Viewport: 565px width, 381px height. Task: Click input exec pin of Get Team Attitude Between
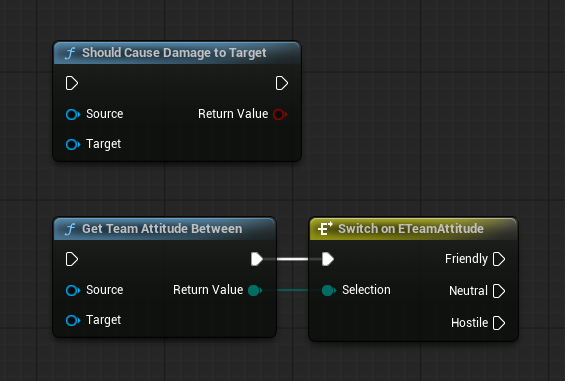point(72,259)
